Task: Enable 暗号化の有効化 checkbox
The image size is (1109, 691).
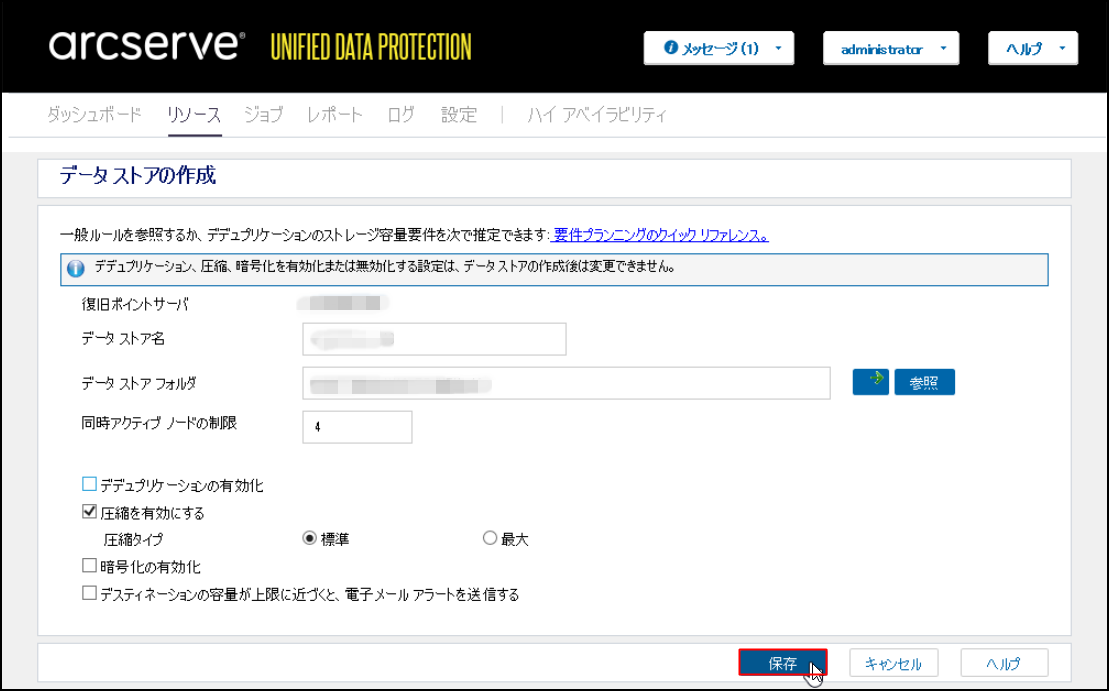Action: tap(90, 566)
